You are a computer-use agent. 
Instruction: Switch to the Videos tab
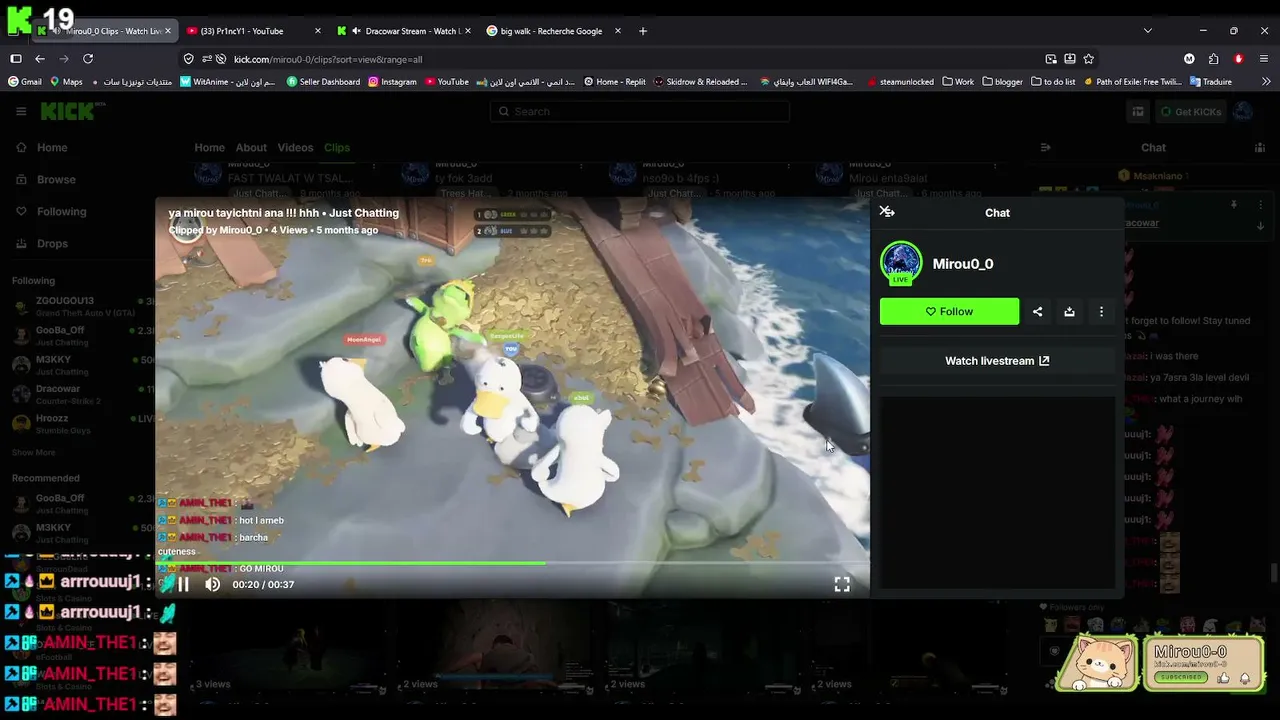pyautogui.click(x=295, y=147)
